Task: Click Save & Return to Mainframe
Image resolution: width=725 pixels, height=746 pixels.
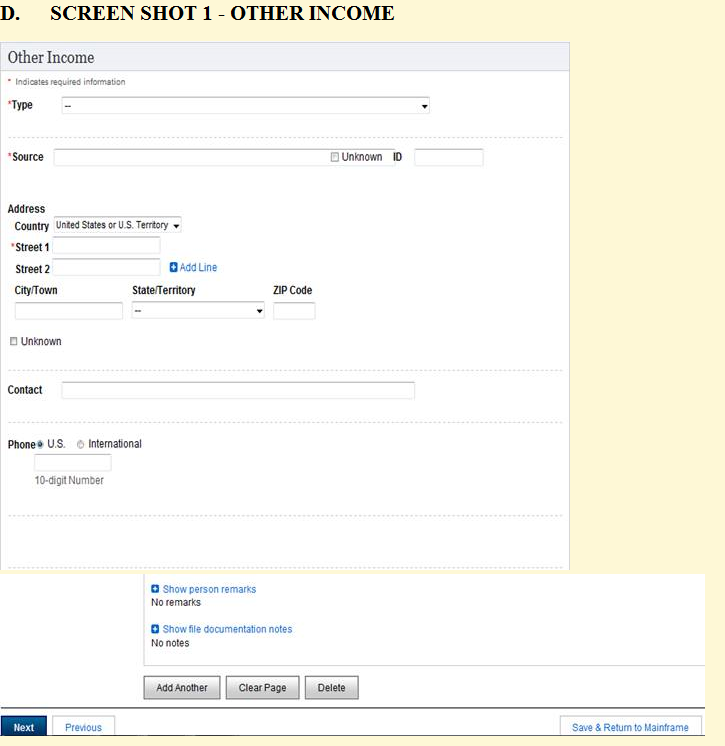Action: [630, 727]
